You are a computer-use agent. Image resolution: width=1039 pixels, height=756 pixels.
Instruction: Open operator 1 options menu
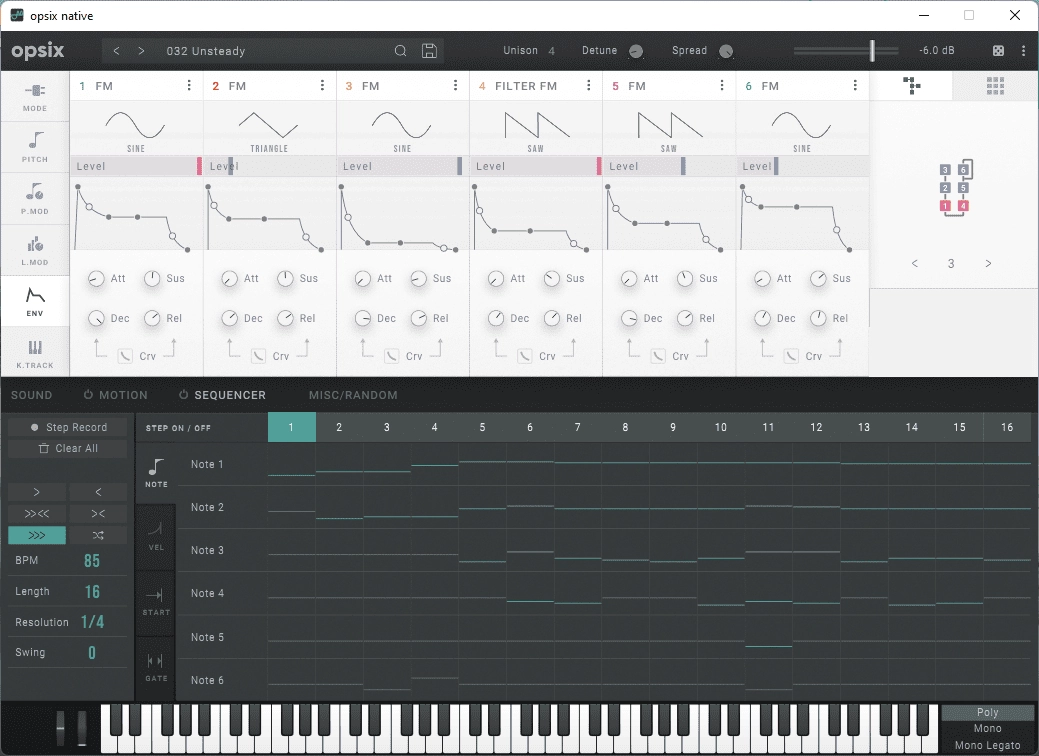189,85
